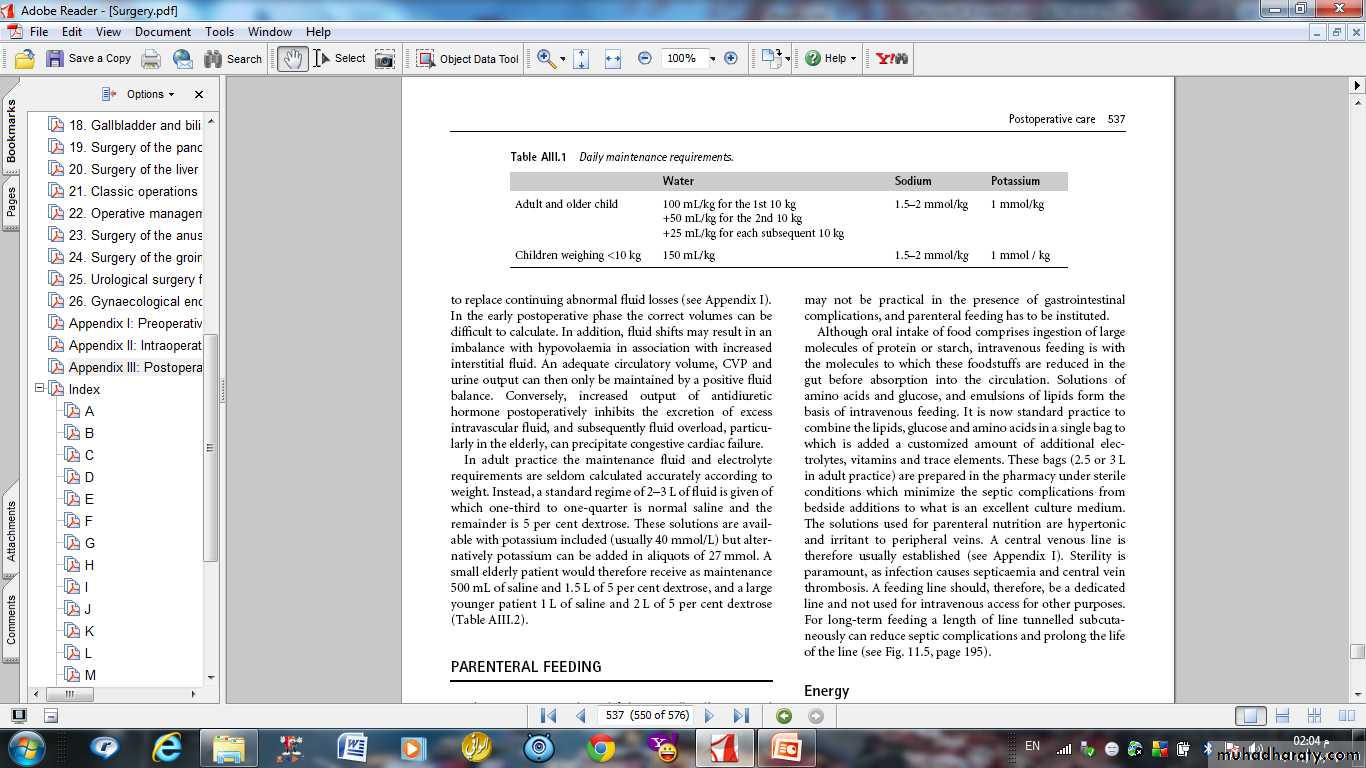Click the Fit Width icon
The image size is (1366, 768).
point(613,59)
